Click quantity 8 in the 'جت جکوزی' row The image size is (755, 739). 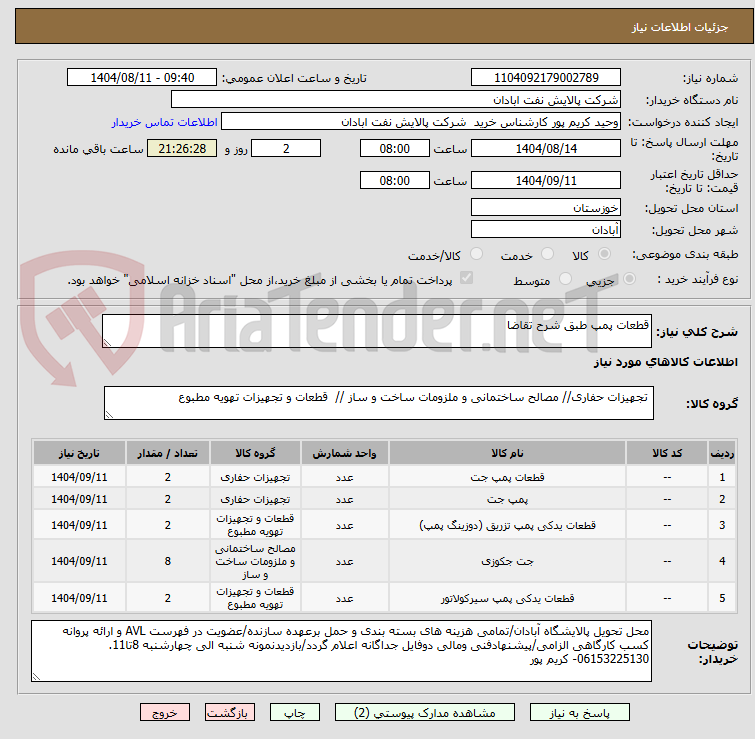pos(168,561)
